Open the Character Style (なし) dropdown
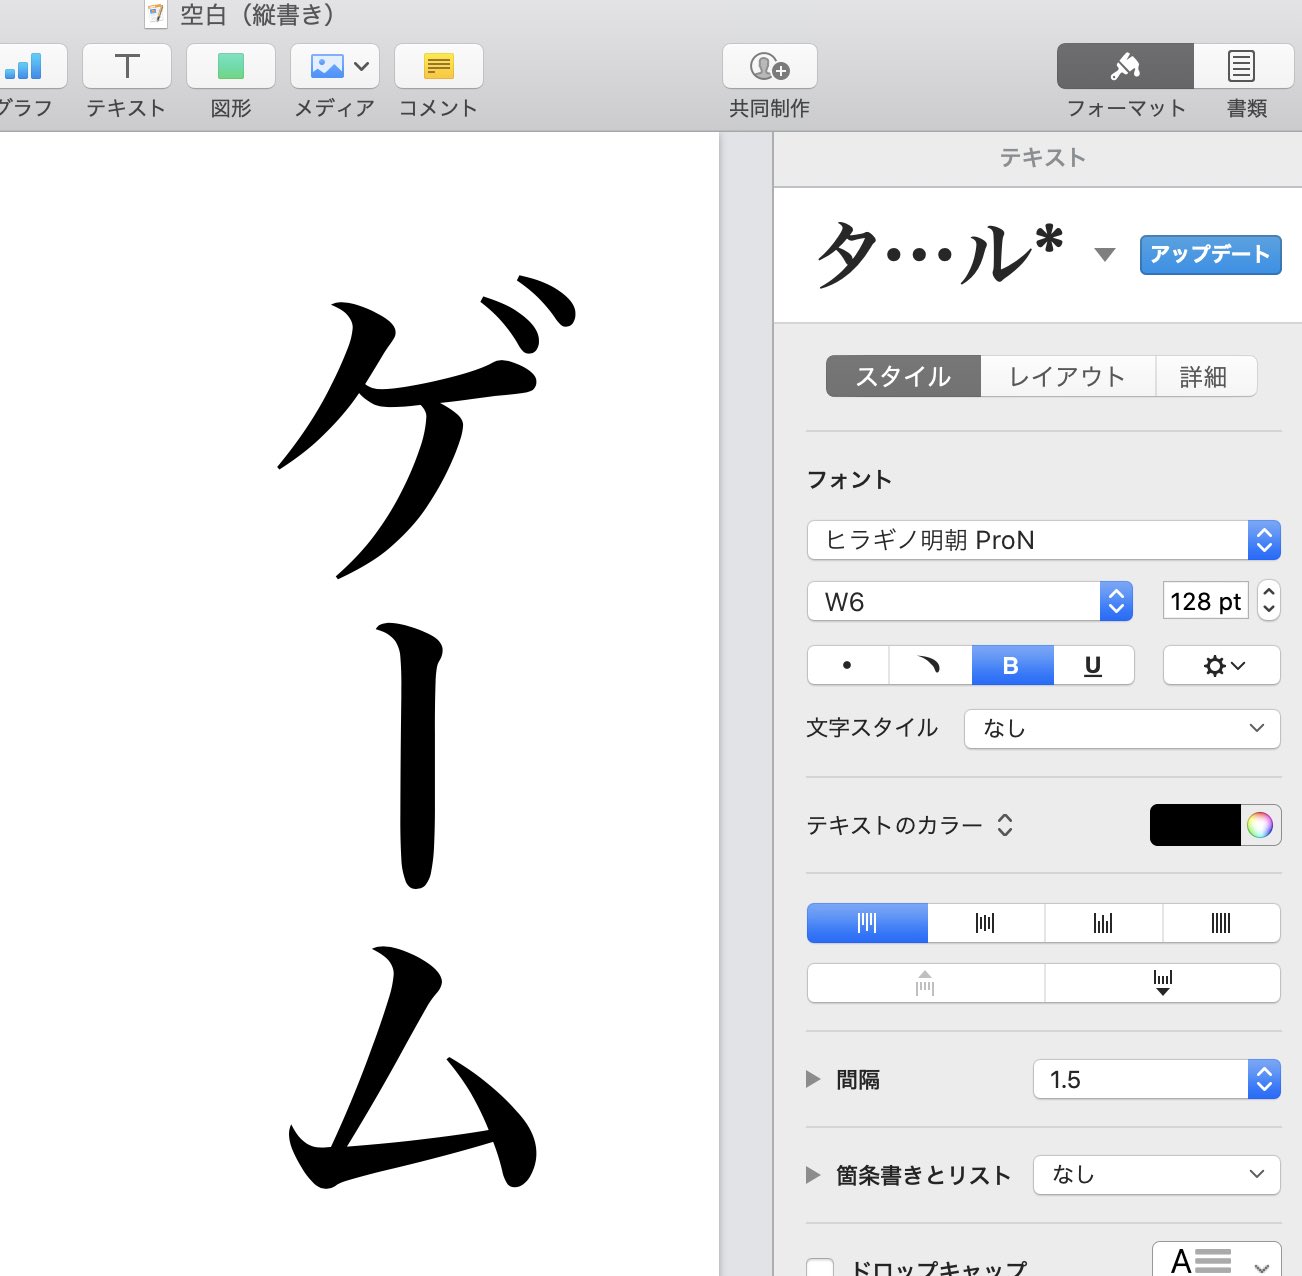1302x1276 pixels. (1122, 728)
